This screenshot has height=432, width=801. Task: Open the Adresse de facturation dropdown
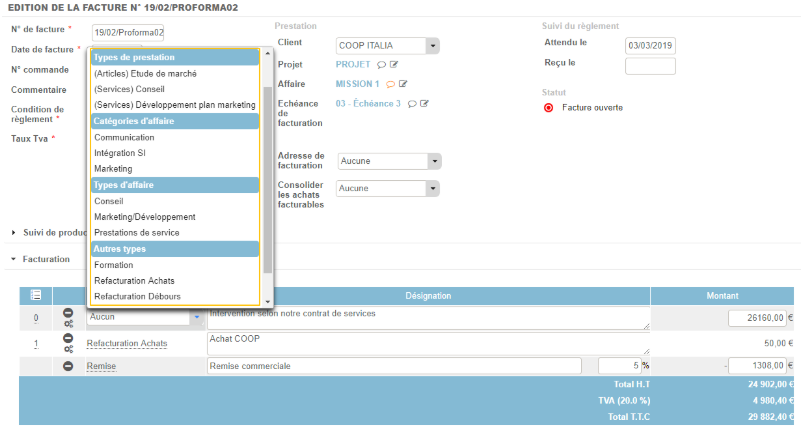click(x=432, y=161)
